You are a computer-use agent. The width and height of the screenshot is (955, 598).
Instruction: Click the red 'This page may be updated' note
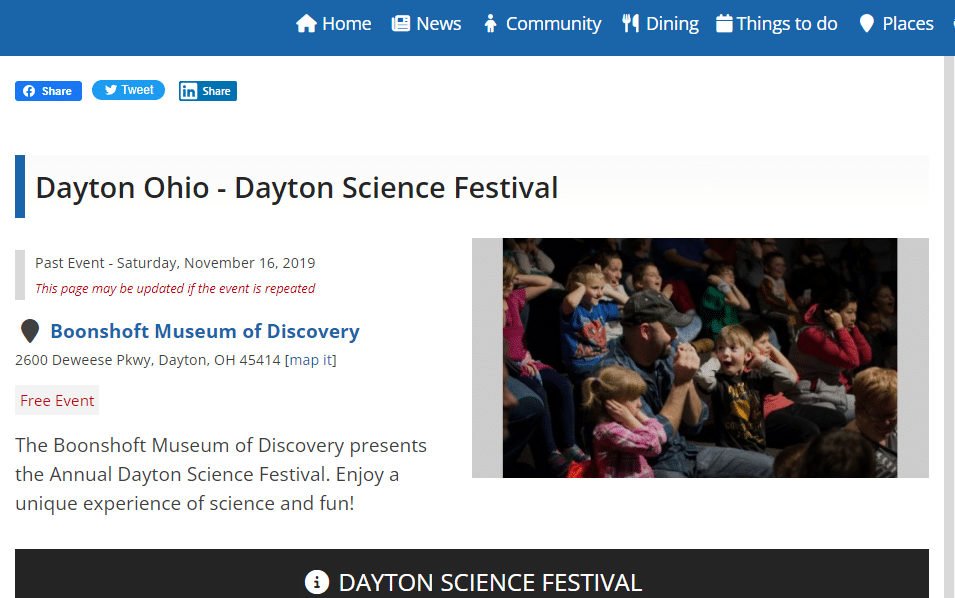pyautogui.click(x=175, y=289)
